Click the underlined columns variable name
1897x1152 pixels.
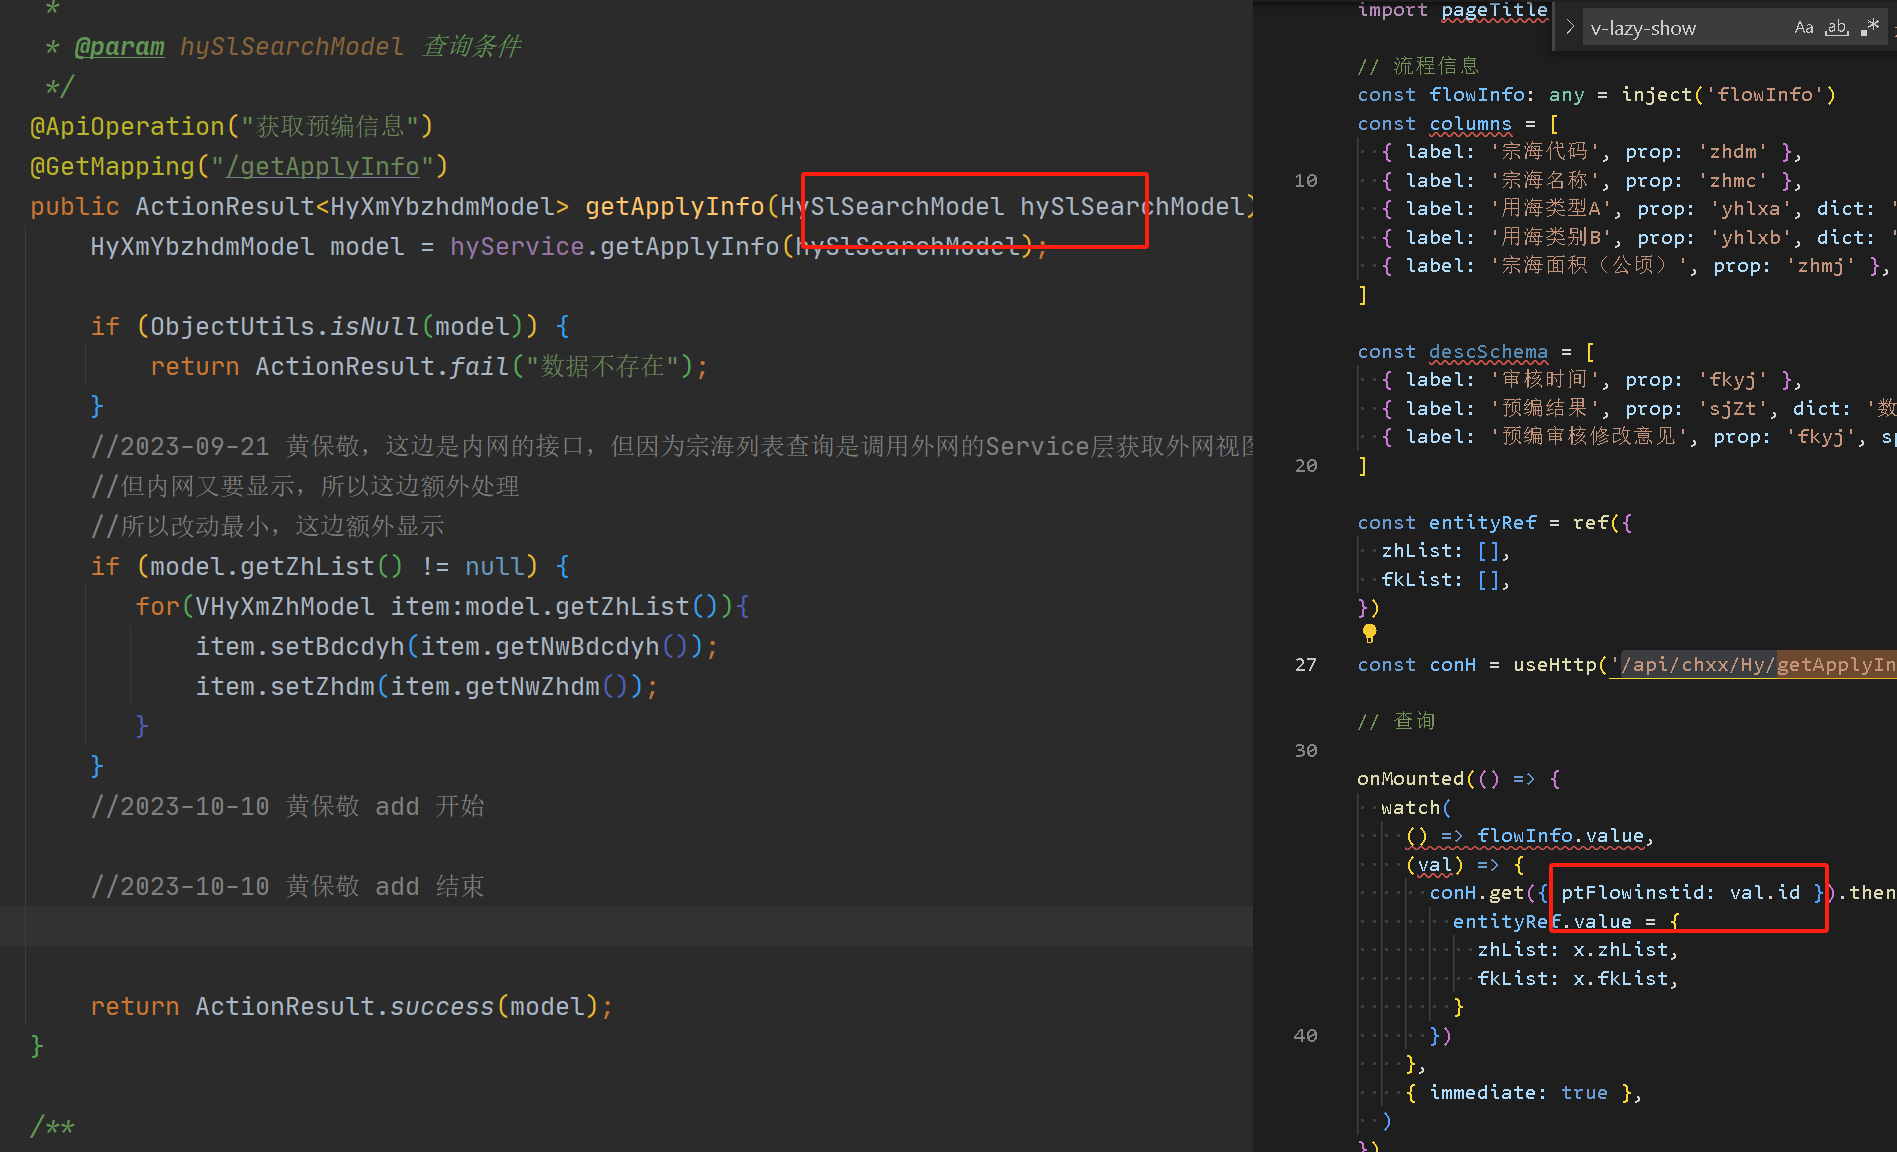(1469, 124)
